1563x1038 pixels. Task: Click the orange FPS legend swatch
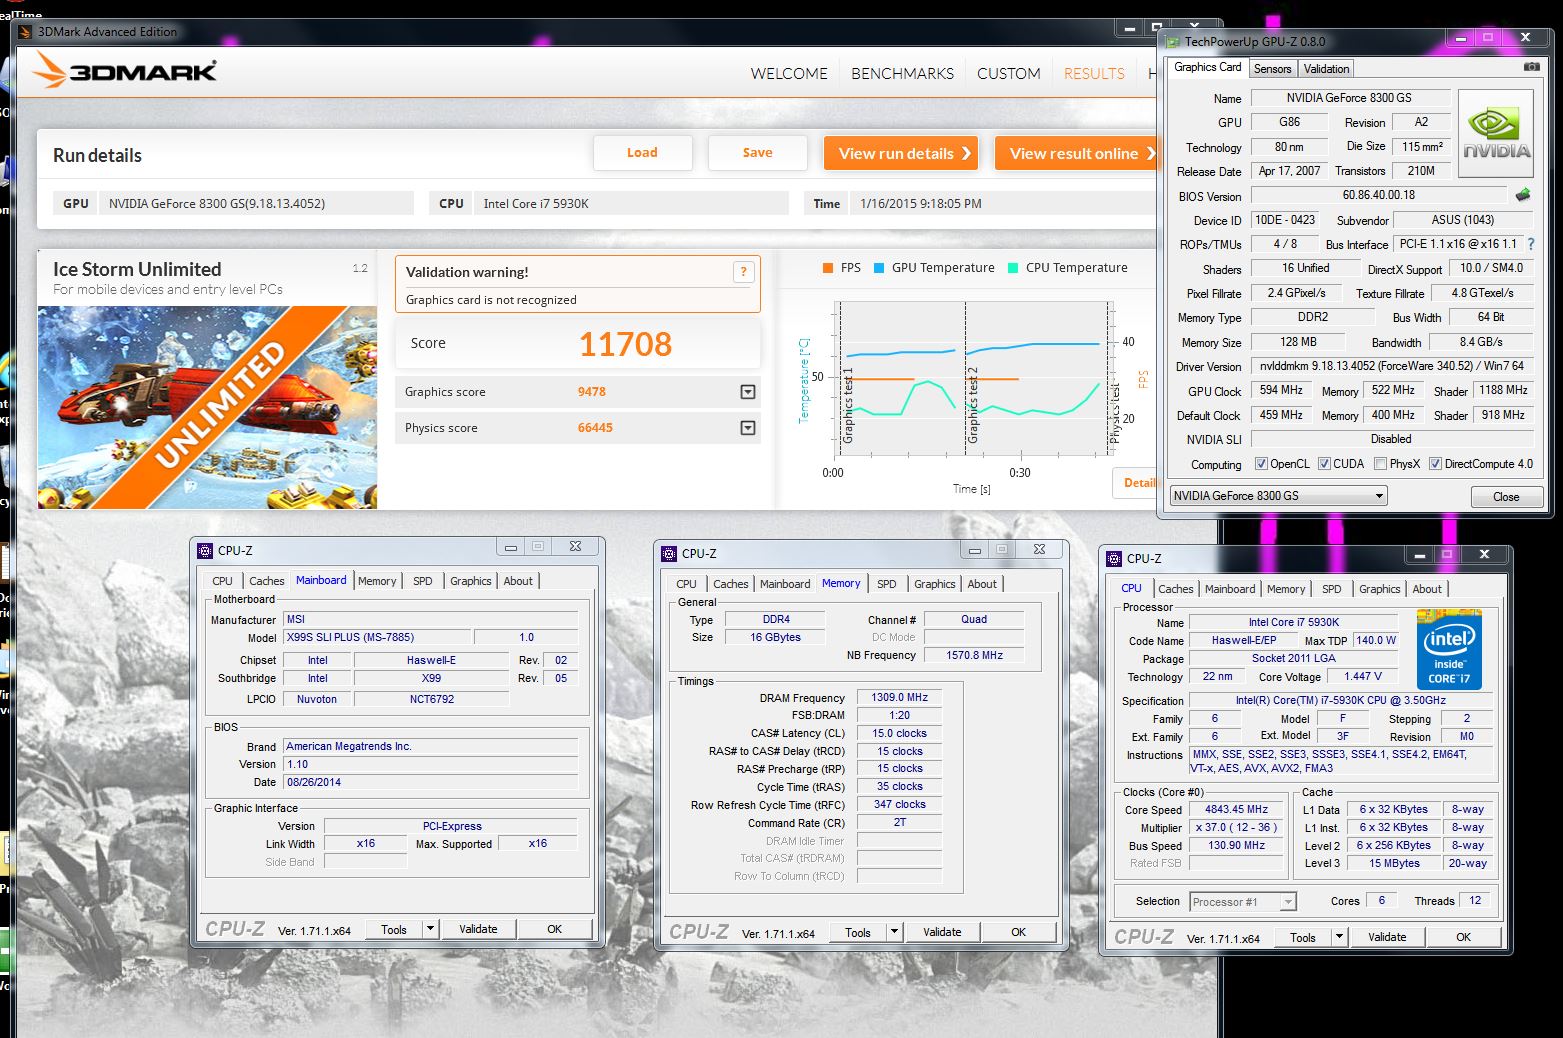(827, 268)
